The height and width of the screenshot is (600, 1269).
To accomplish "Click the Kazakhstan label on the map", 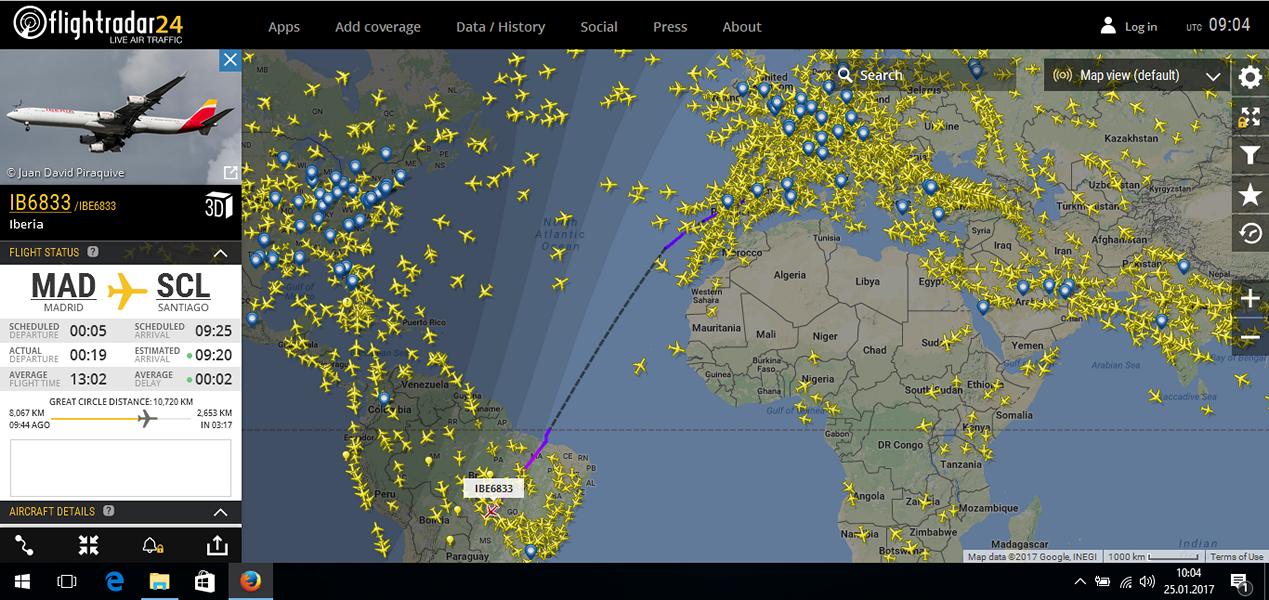I will pyautogui.click(x=1131, y=138).
